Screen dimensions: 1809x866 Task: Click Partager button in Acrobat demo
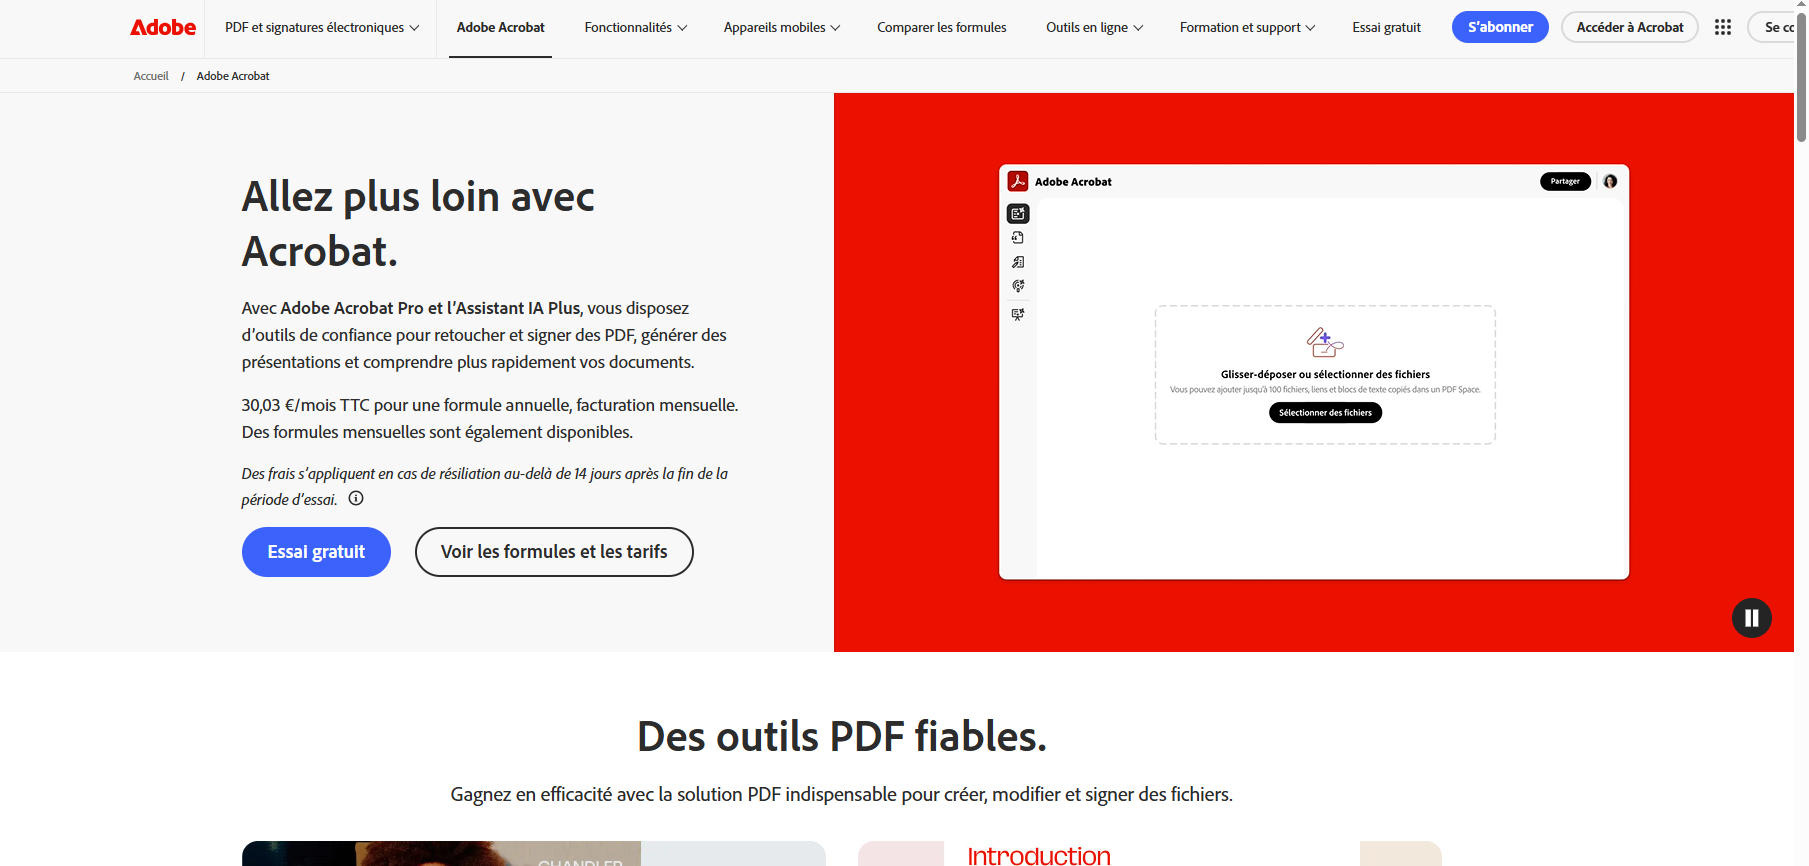pos(1565,181)
